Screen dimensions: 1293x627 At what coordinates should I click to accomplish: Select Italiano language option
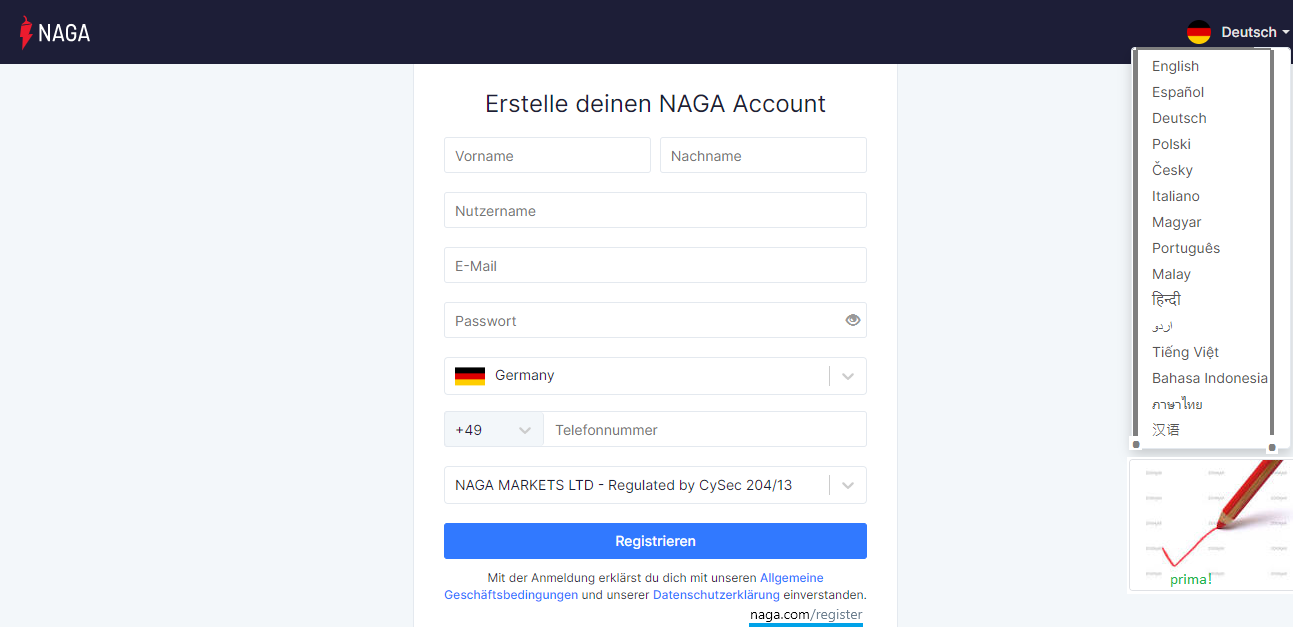click(1176, 196)
